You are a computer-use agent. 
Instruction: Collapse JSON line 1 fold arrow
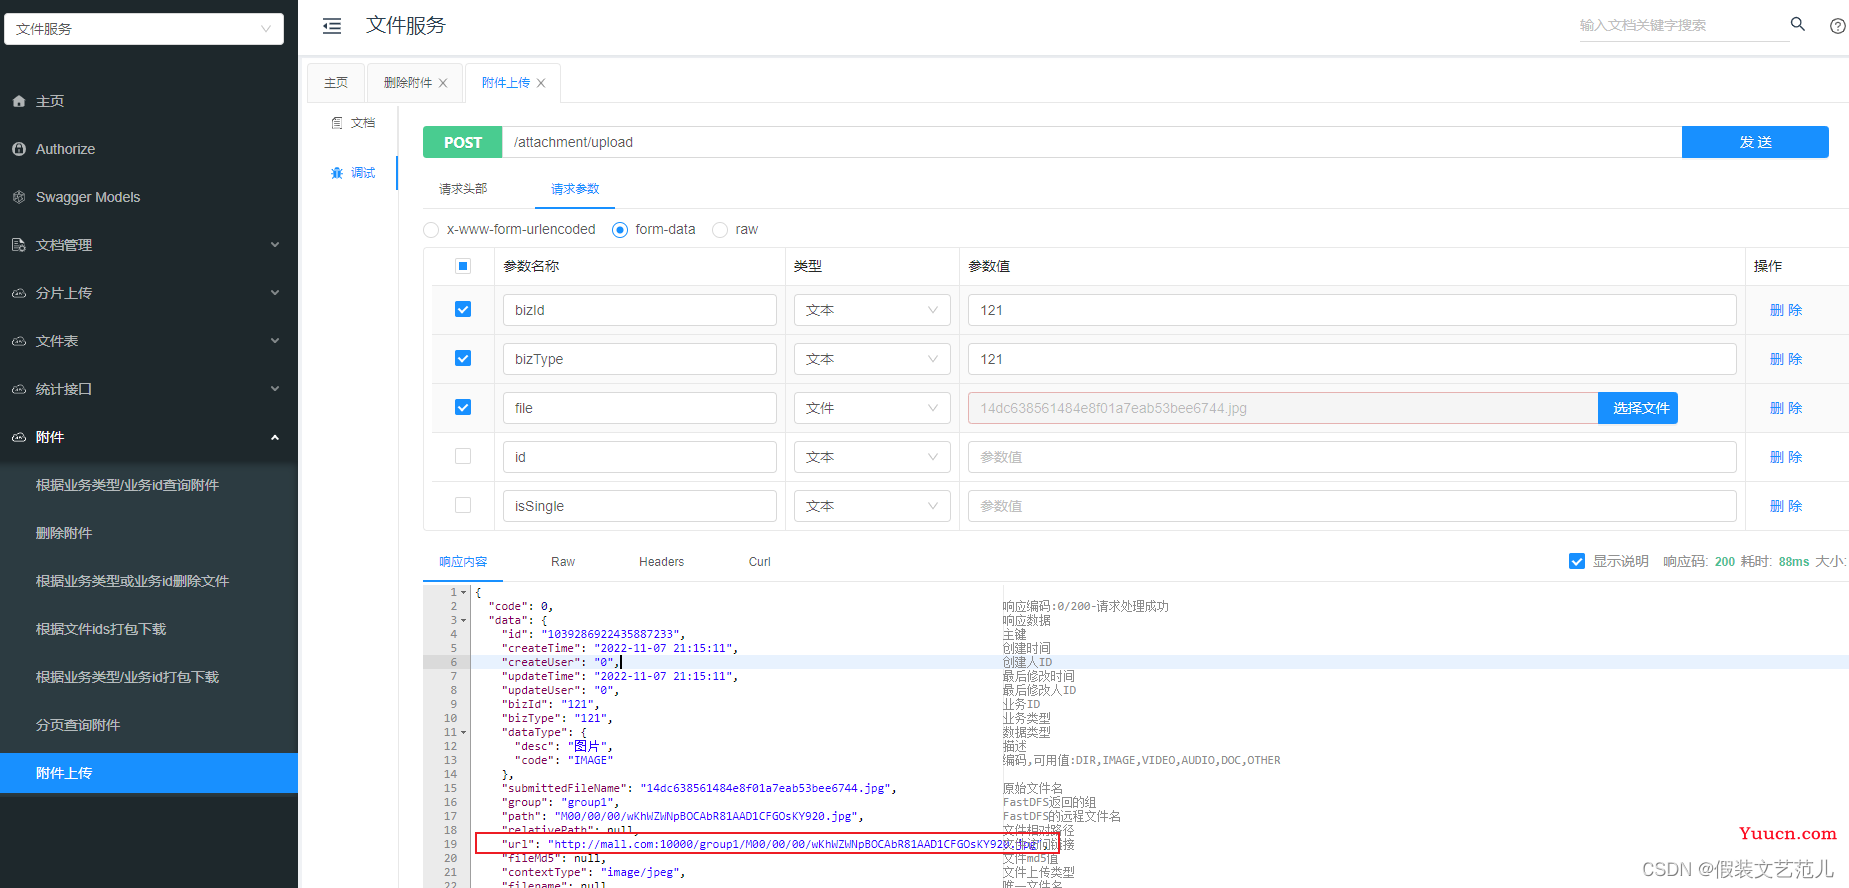tap(463, 592)
